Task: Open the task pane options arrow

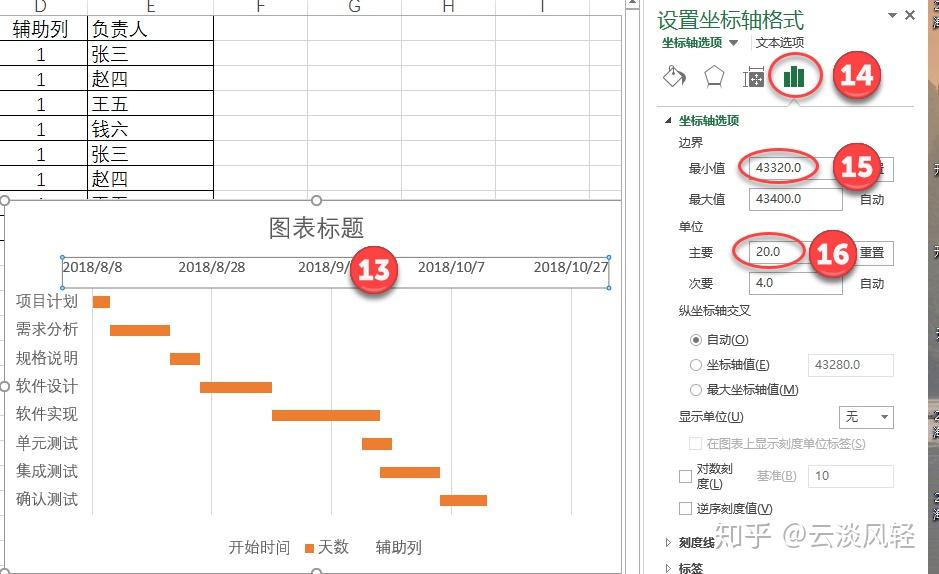Action: [x=892, y=15]
